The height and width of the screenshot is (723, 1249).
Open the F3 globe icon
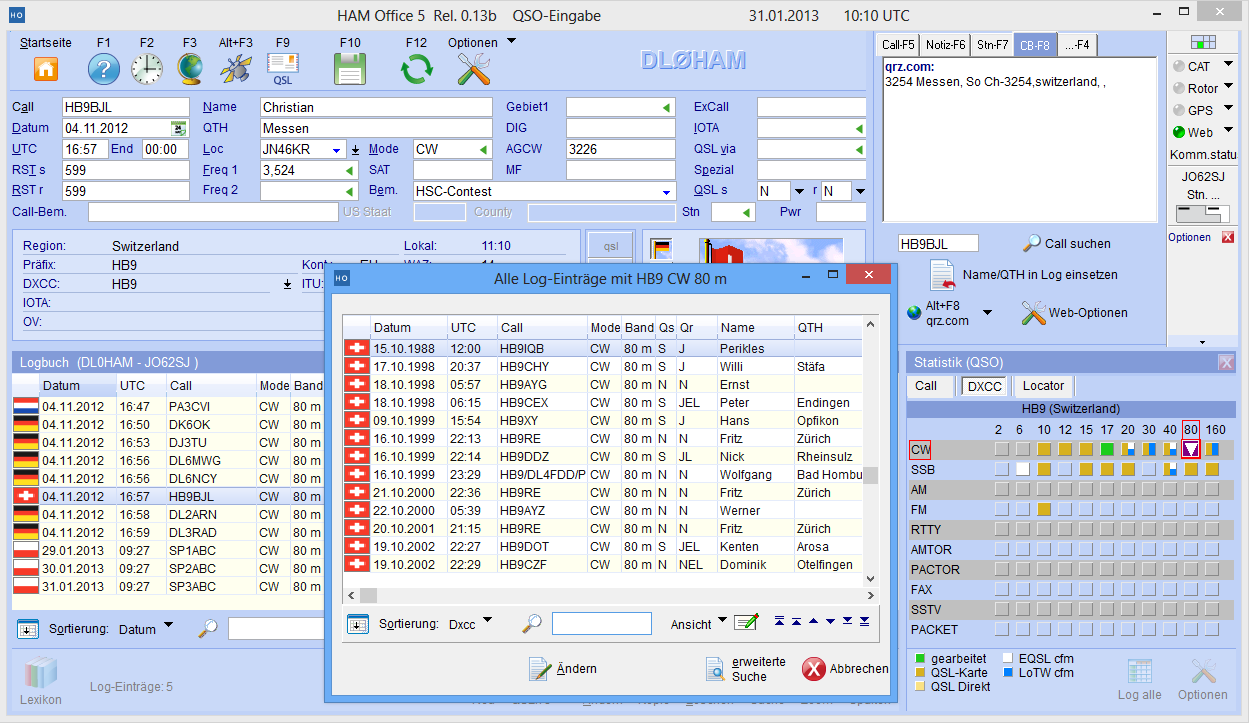pos(190,68)
